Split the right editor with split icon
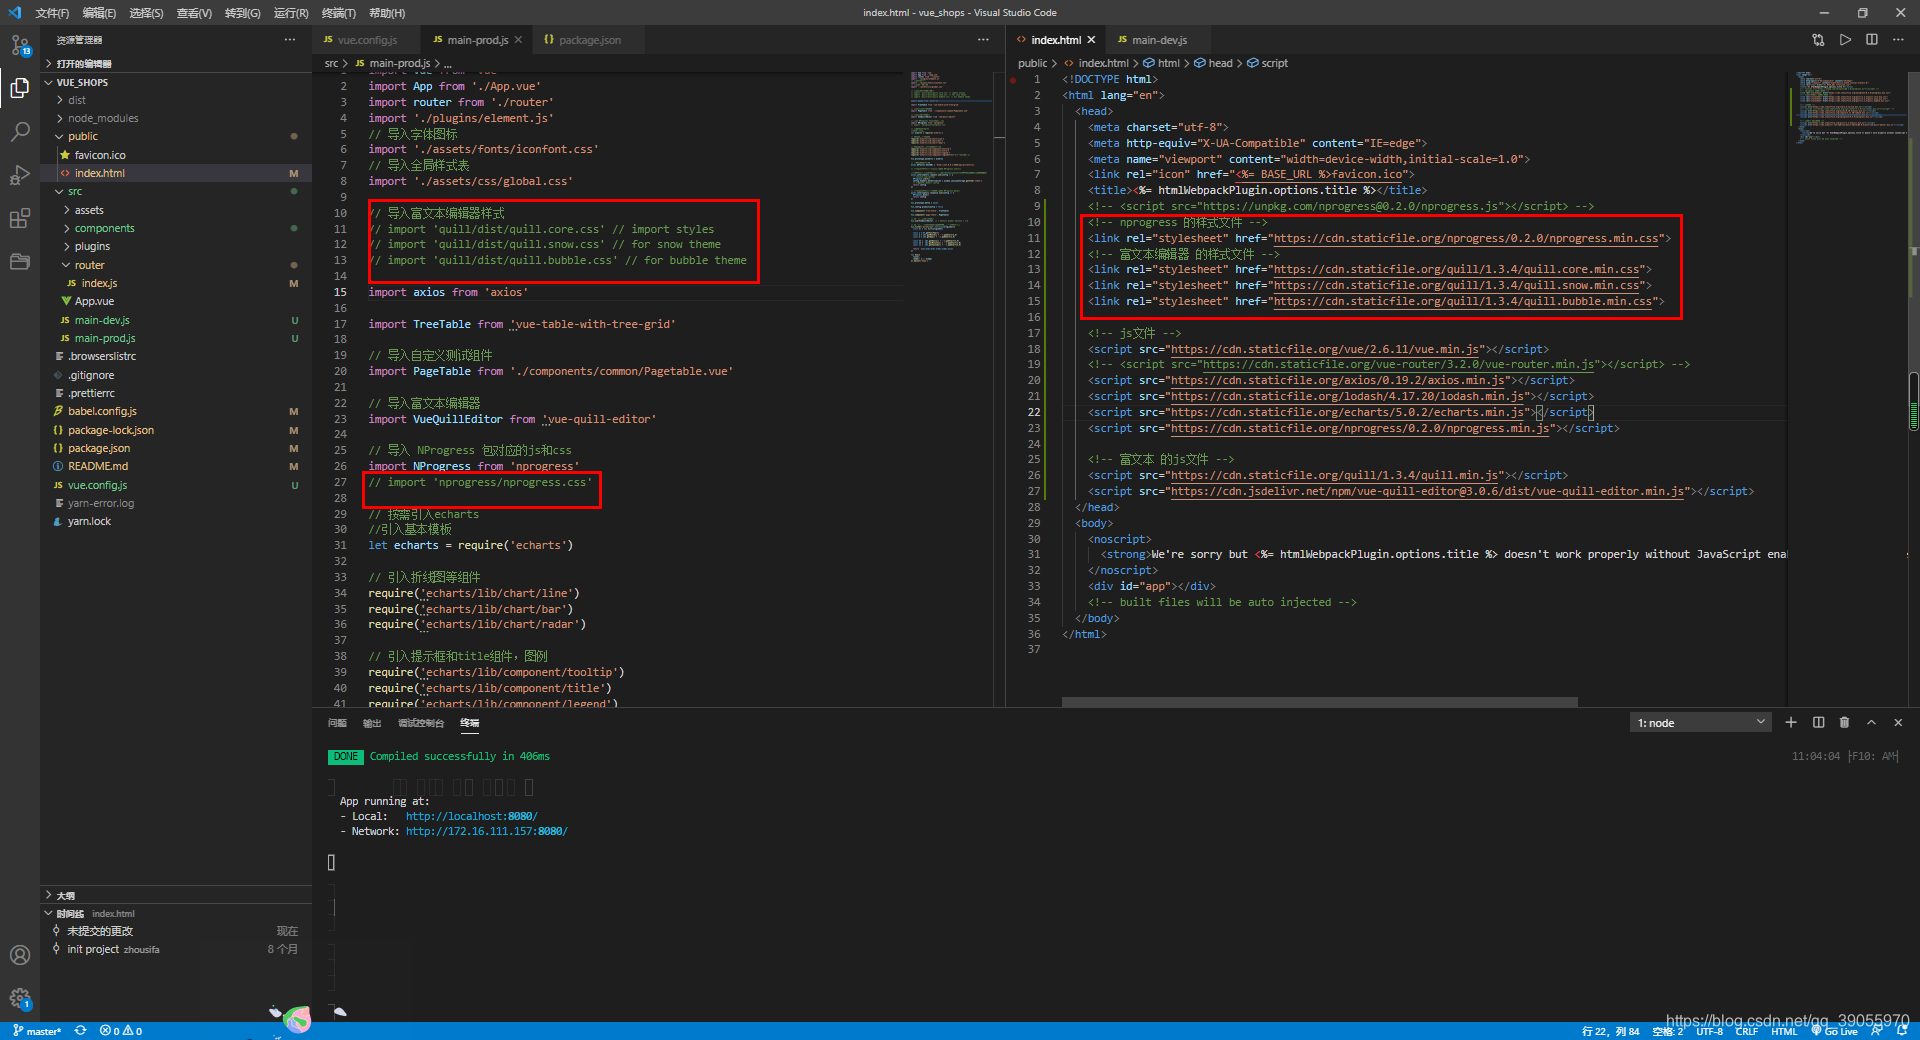This screenshot has height=1040, width=1920. pos(1871,40)
